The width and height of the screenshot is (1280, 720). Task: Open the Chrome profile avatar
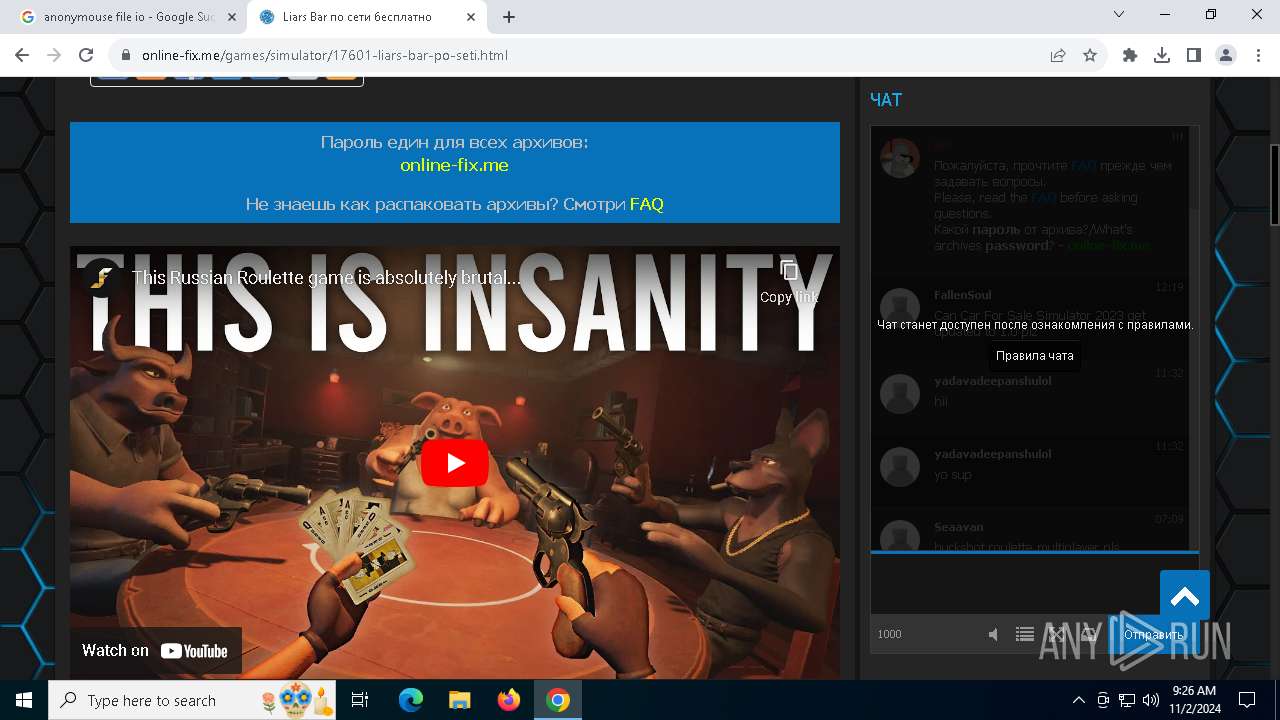(x=1226, y=55)
